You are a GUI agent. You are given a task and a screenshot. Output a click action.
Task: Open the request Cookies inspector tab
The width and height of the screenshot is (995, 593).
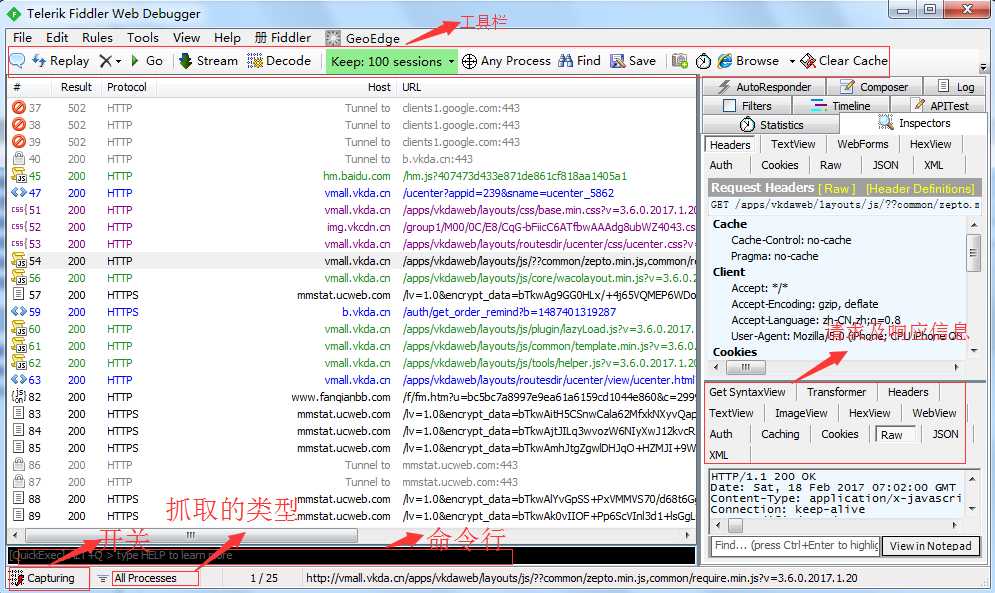780,165
